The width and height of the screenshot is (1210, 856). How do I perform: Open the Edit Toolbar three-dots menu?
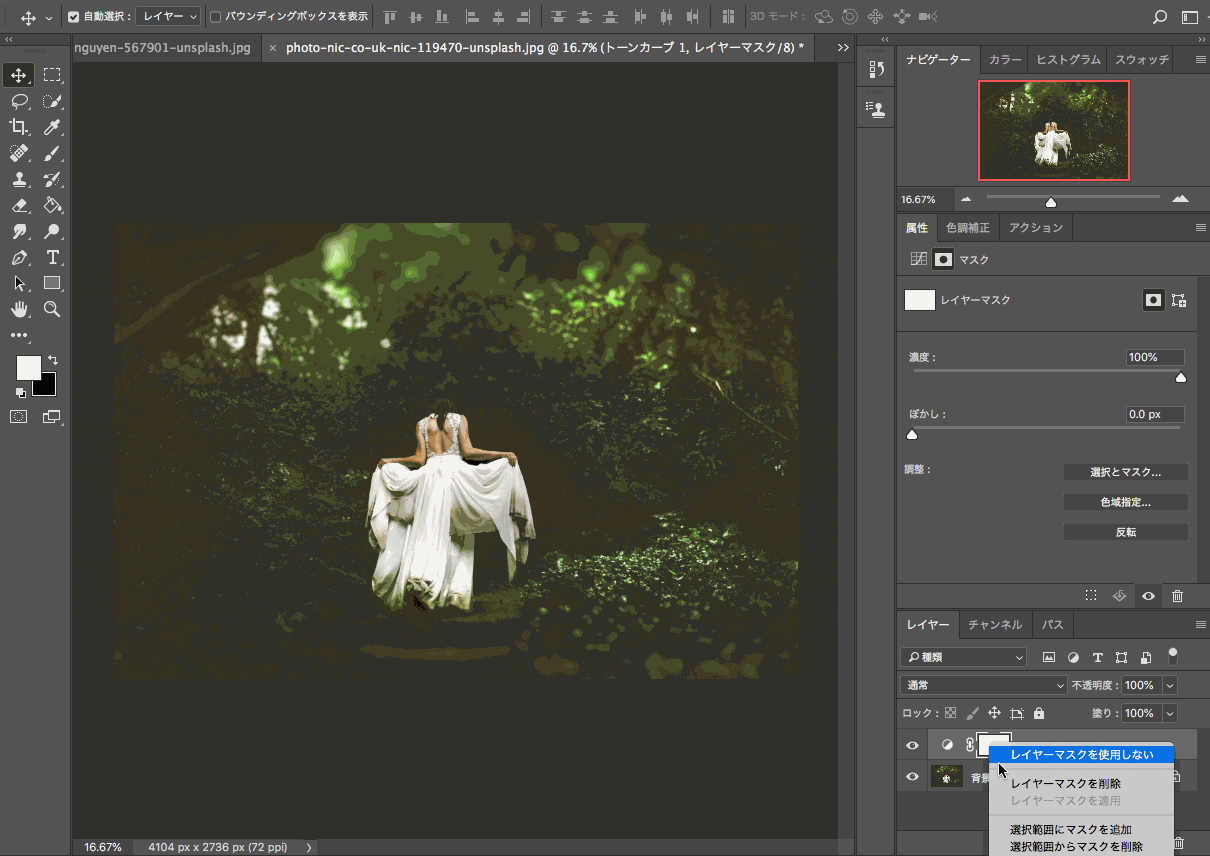tap(19, 336)
